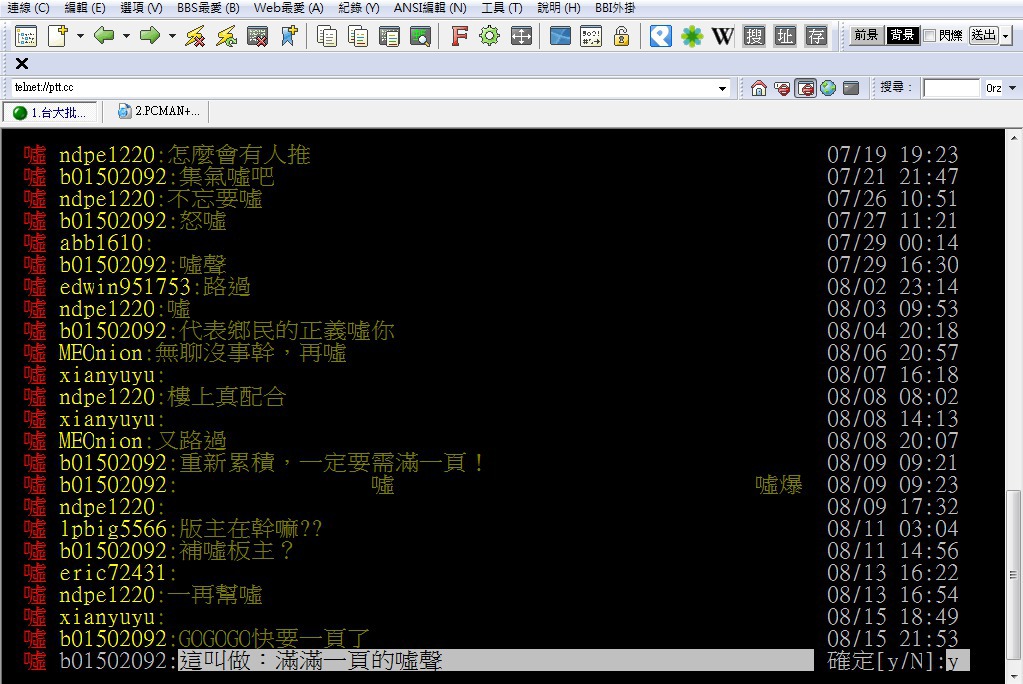Open the 工具 (T) menu
The height and width of the screenshot is (684, 1023).
(x=502, y=8)
